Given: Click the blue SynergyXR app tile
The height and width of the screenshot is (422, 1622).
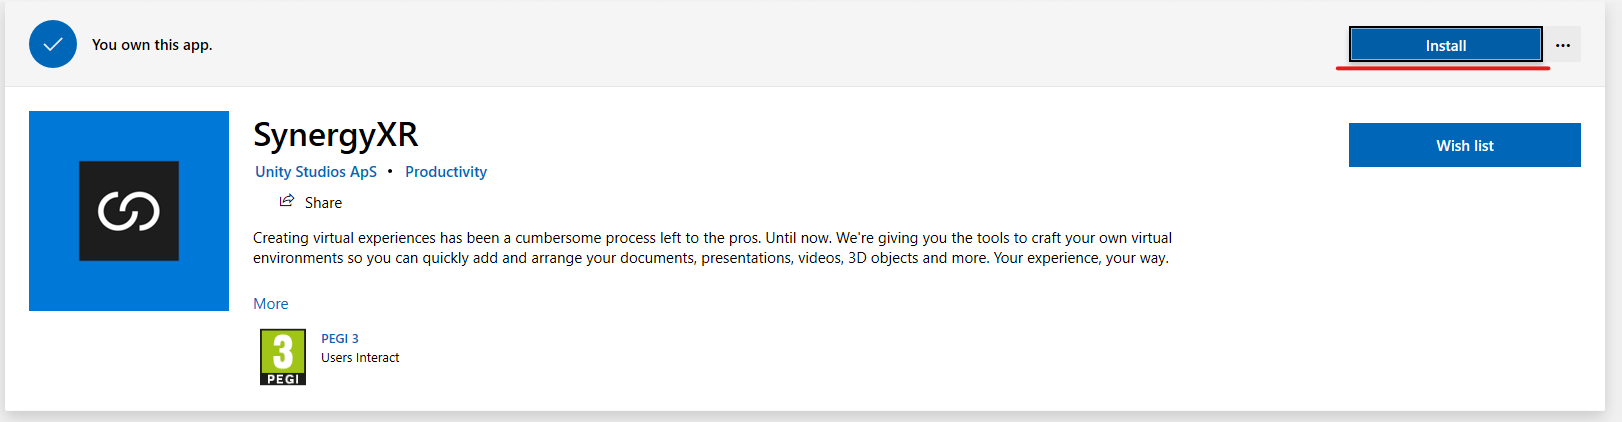Looking at the screenshot, I should (129, 211).
